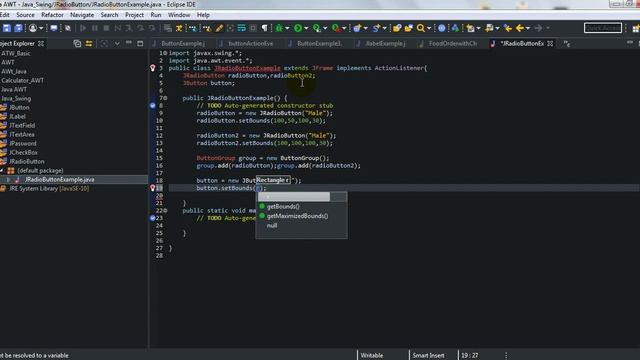640x360 pixels.
Task: Click the Run External Tools icon
Action: (336, 28)
